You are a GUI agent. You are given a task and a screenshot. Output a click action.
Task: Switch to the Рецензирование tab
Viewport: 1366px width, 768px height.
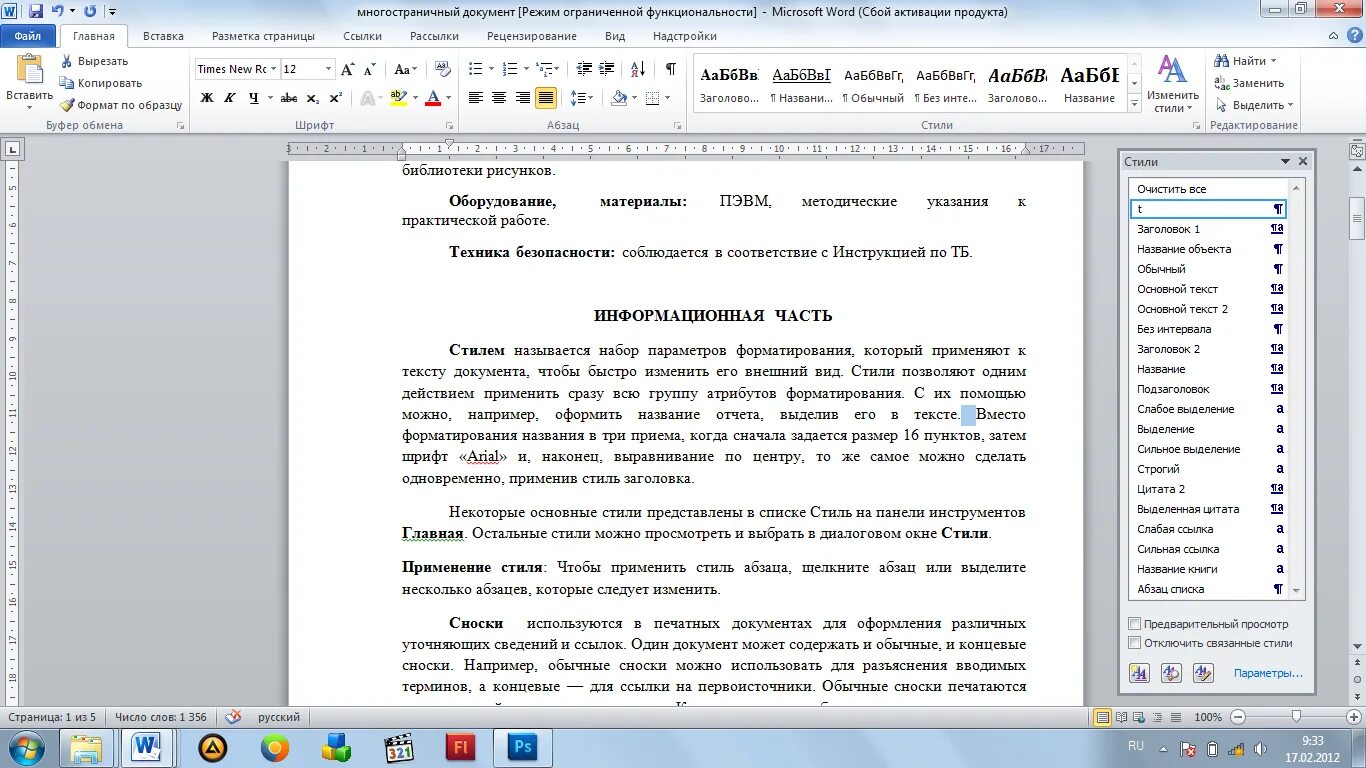click(x=532, y=36)
